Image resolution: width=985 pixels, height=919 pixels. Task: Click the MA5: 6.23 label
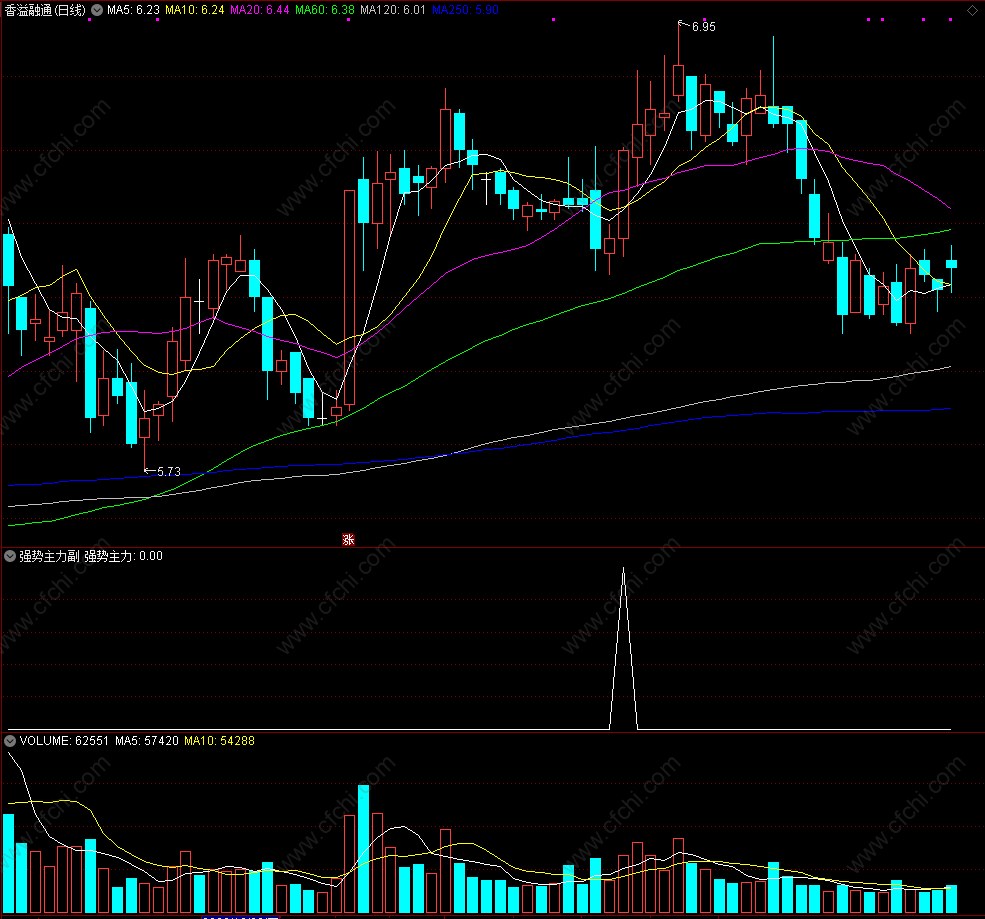coord(133,10)
